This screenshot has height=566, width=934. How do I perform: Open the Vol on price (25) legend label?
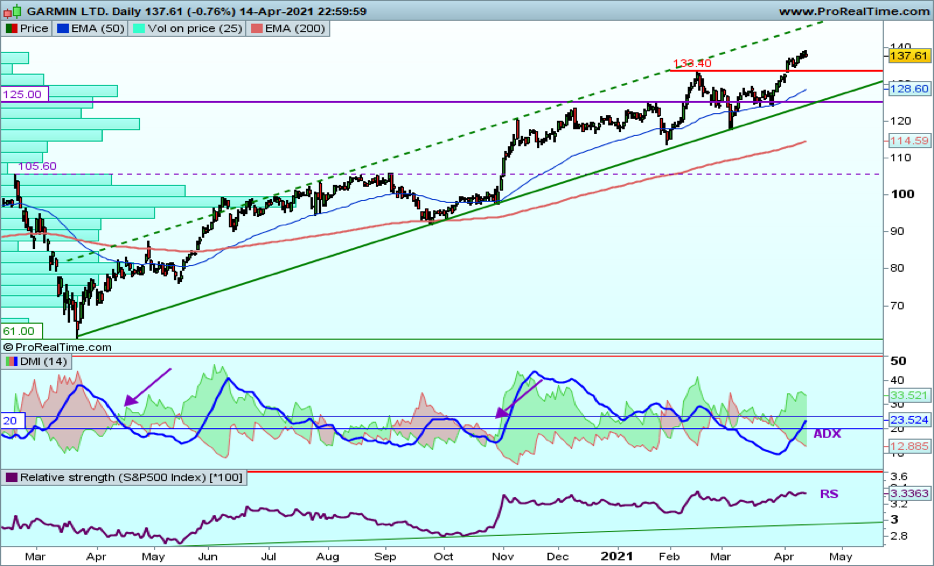195,28
